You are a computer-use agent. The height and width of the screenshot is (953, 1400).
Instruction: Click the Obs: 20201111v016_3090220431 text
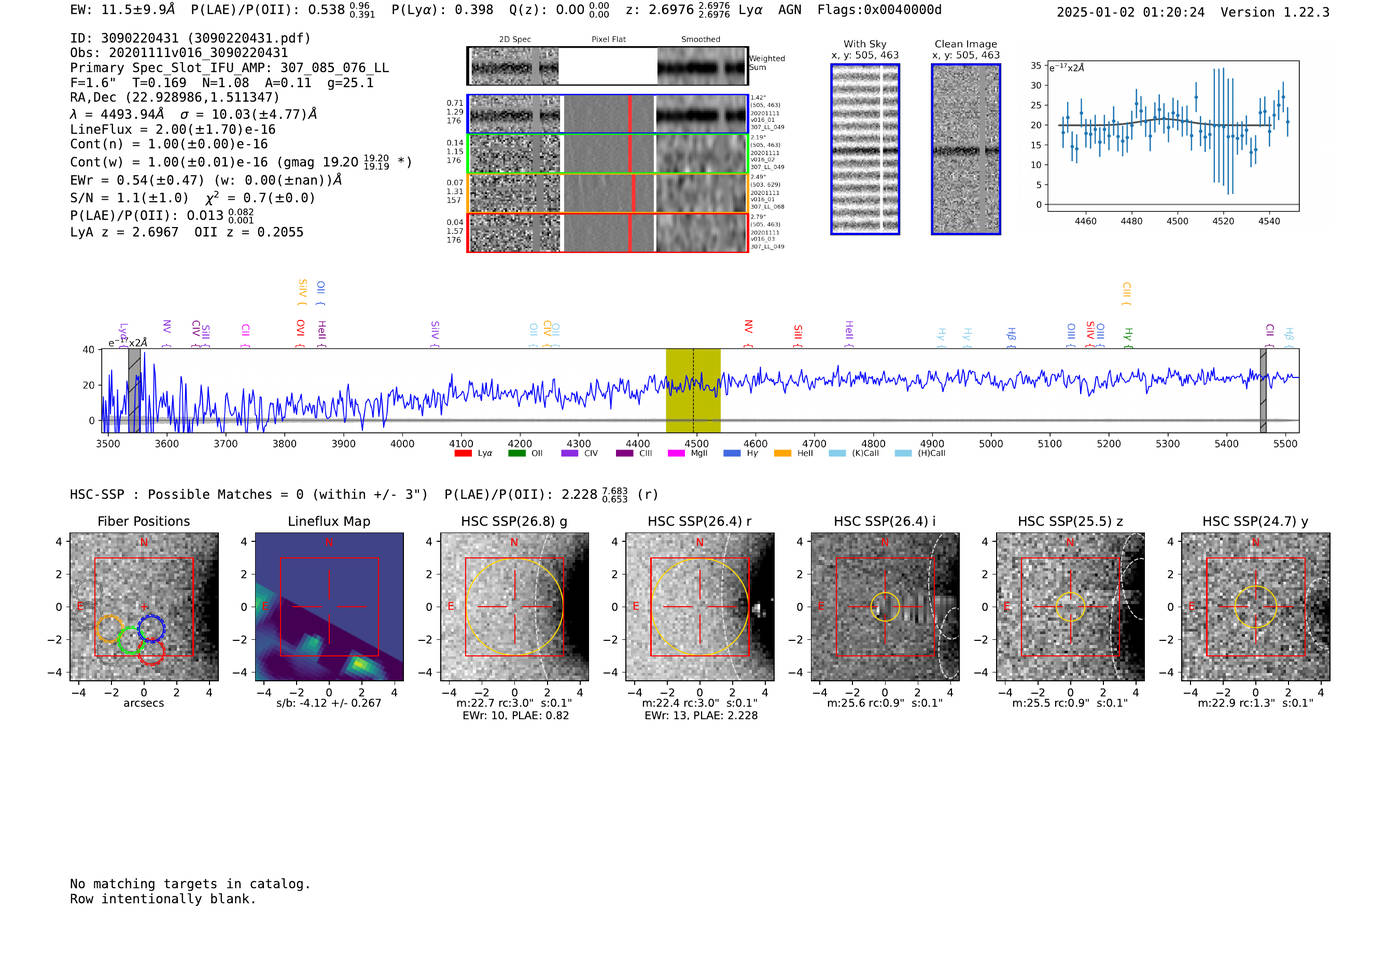(x=179, y=53)
